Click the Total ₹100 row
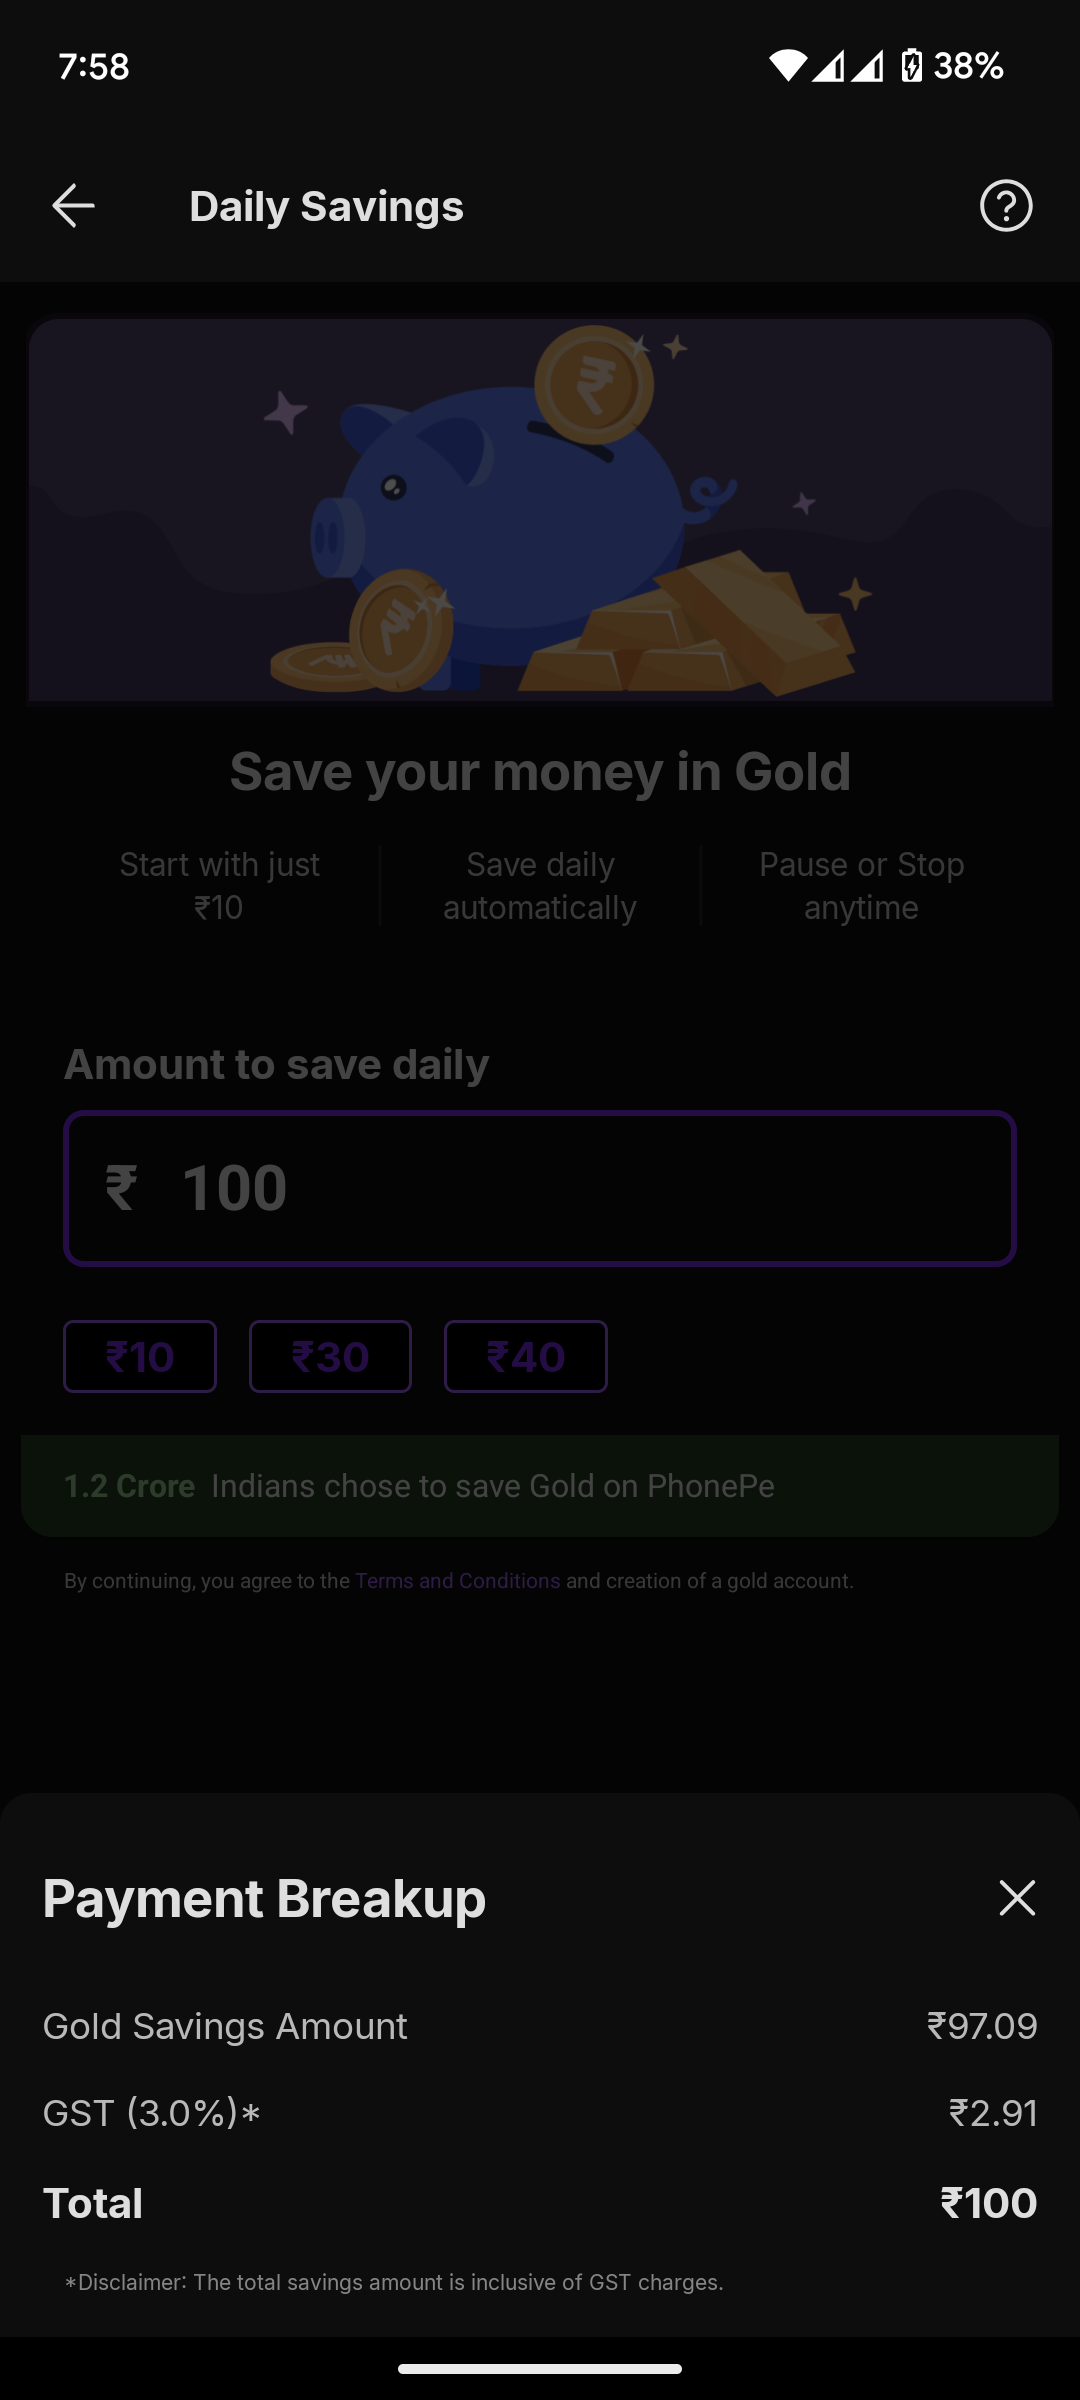 [540, 2203]
